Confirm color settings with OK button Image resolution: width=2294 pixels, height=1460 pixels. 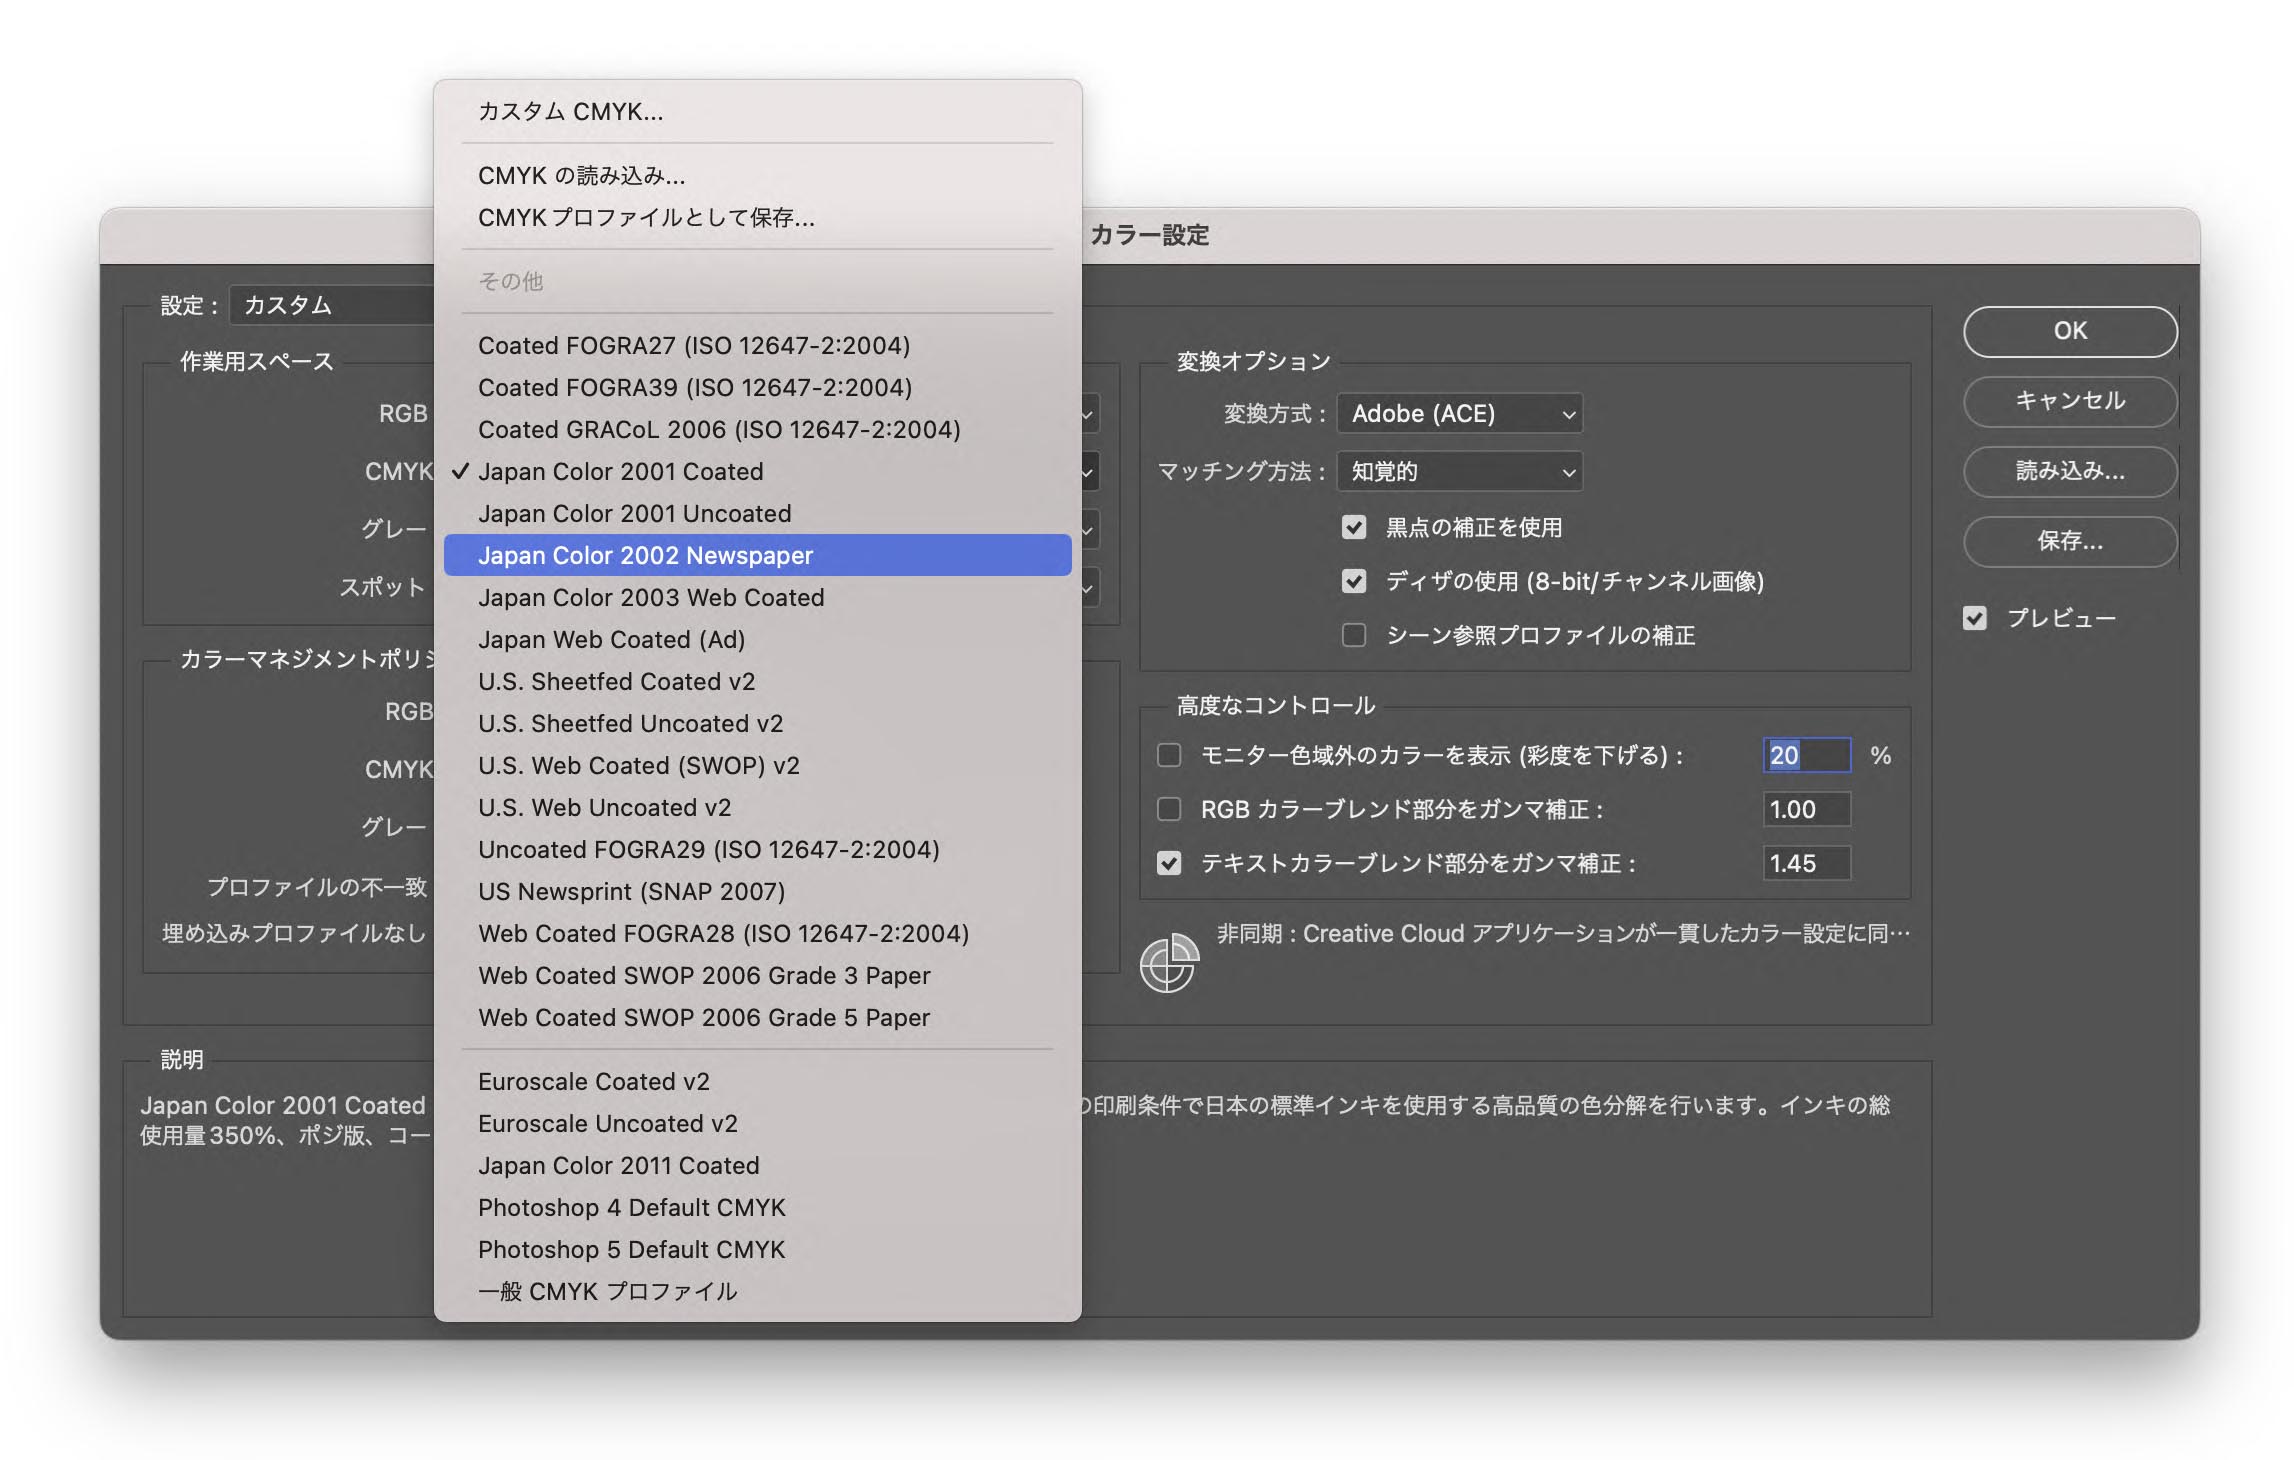[2070, 331]
